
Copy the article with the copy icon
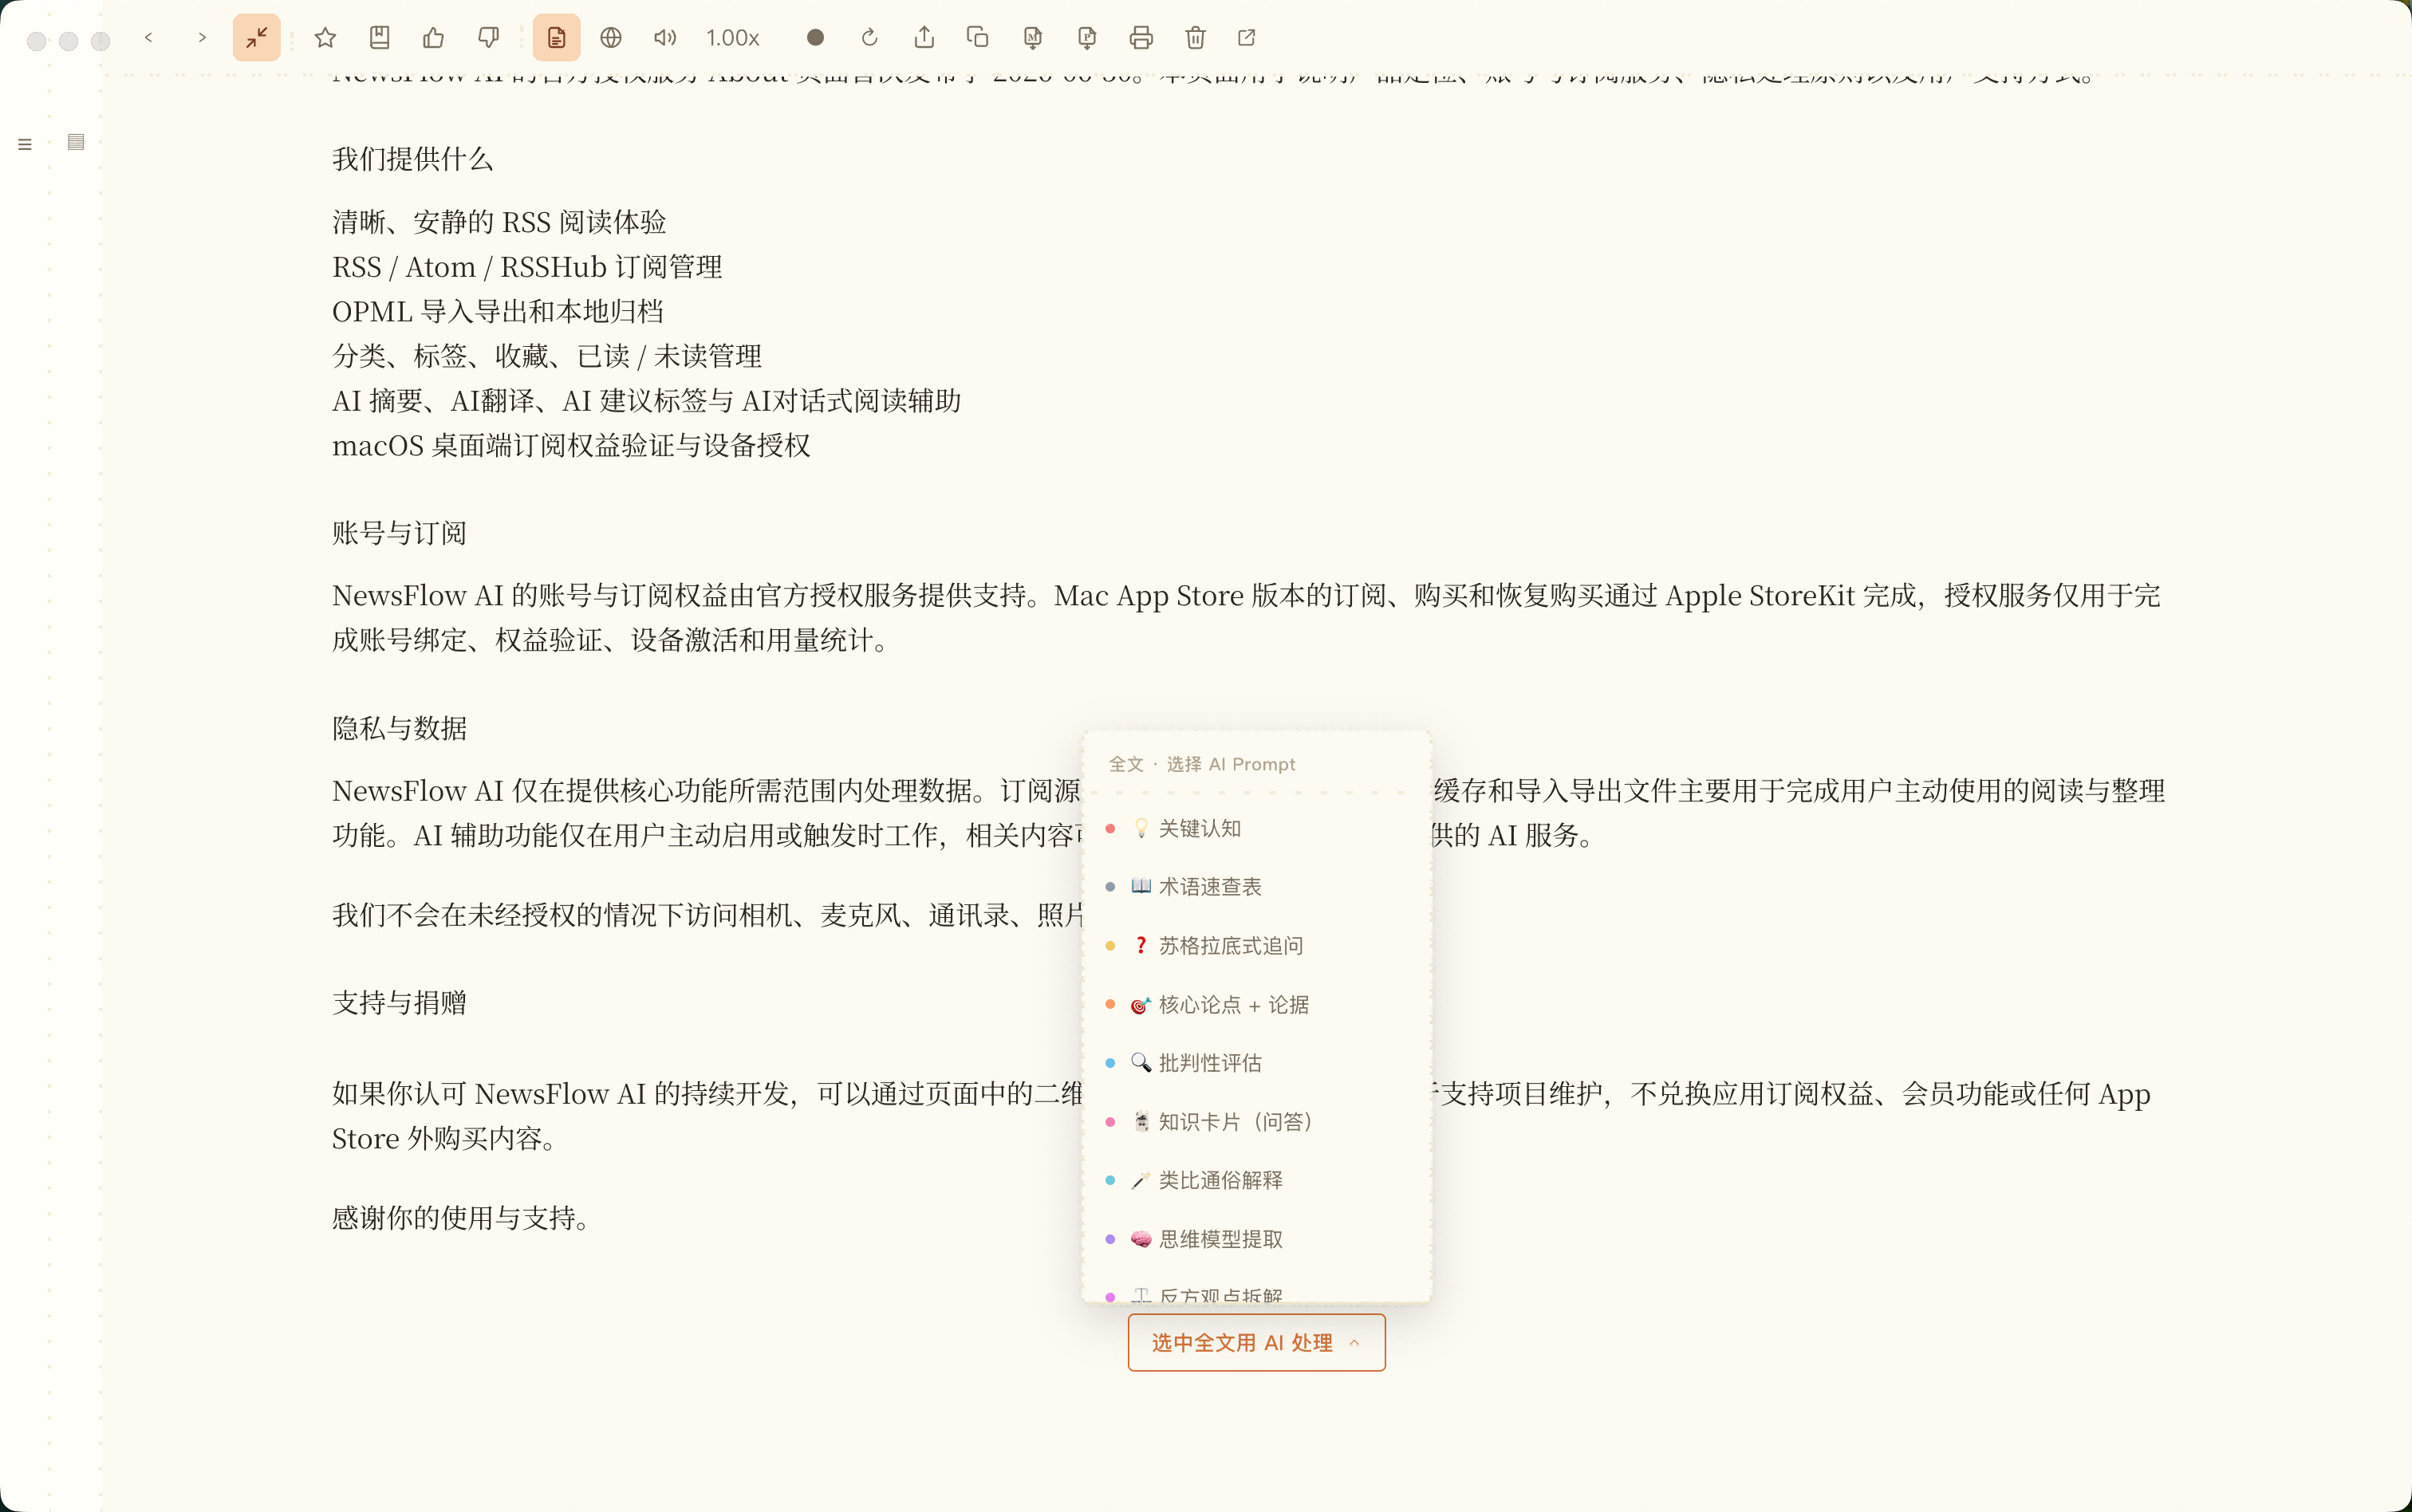pyautogui.click(x=978, y=38)
